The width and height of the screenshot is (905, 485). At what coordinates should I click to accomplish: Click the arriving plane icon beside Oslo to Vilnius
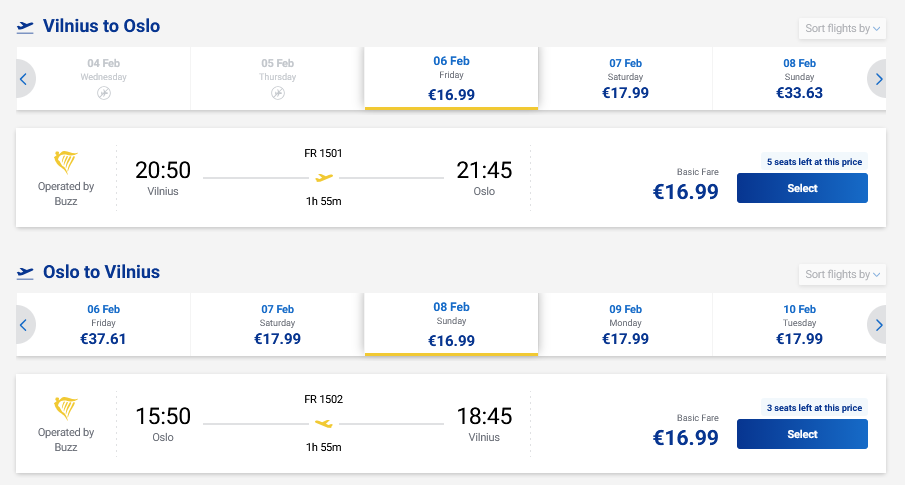[x=25, y=273]
